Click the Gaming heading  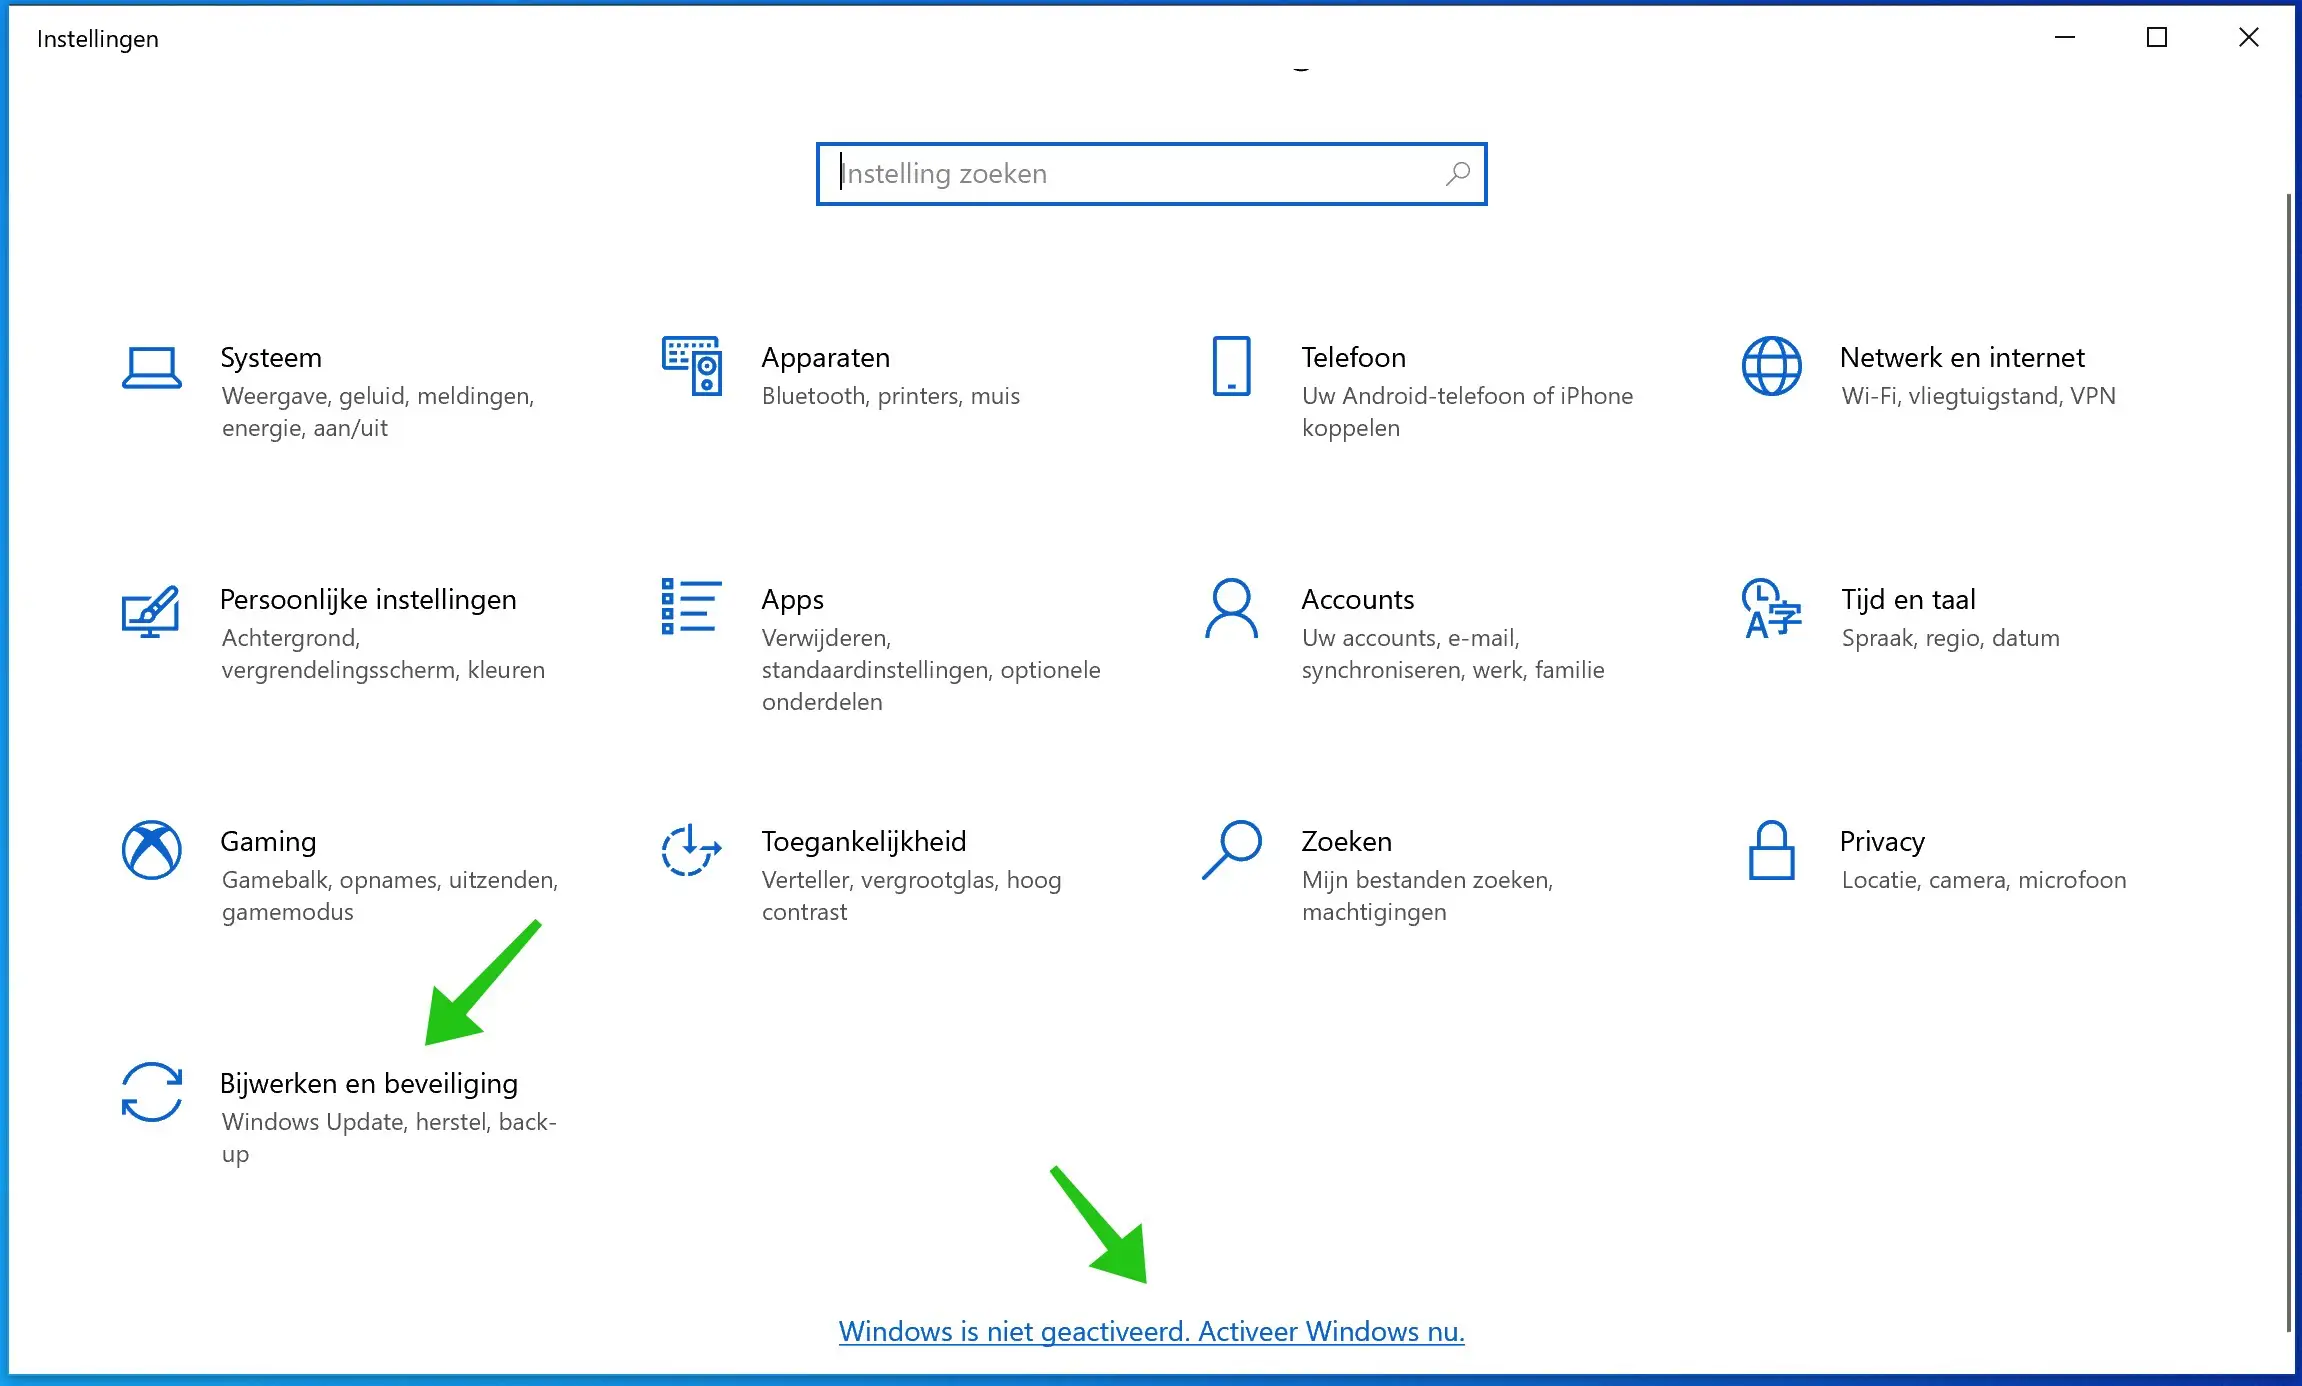(x=268, y=842)
